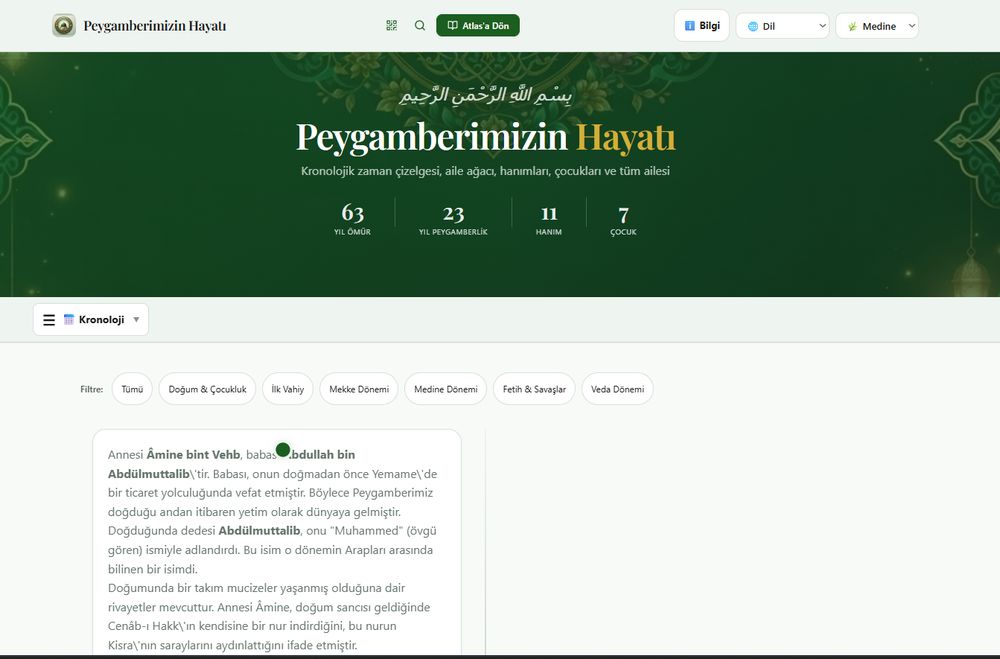Open the QR code icon
1000x659 pixels.
tap(392, 26)
